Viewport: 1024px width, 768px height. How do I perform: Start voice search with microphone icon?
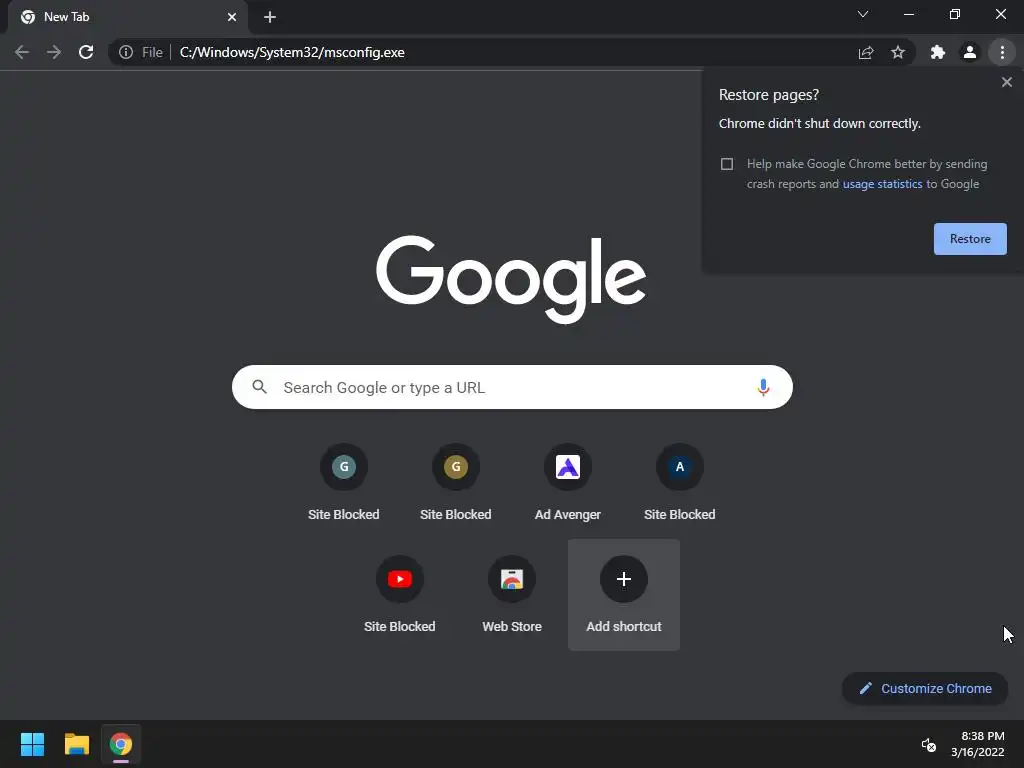click(x=763, y=387)
